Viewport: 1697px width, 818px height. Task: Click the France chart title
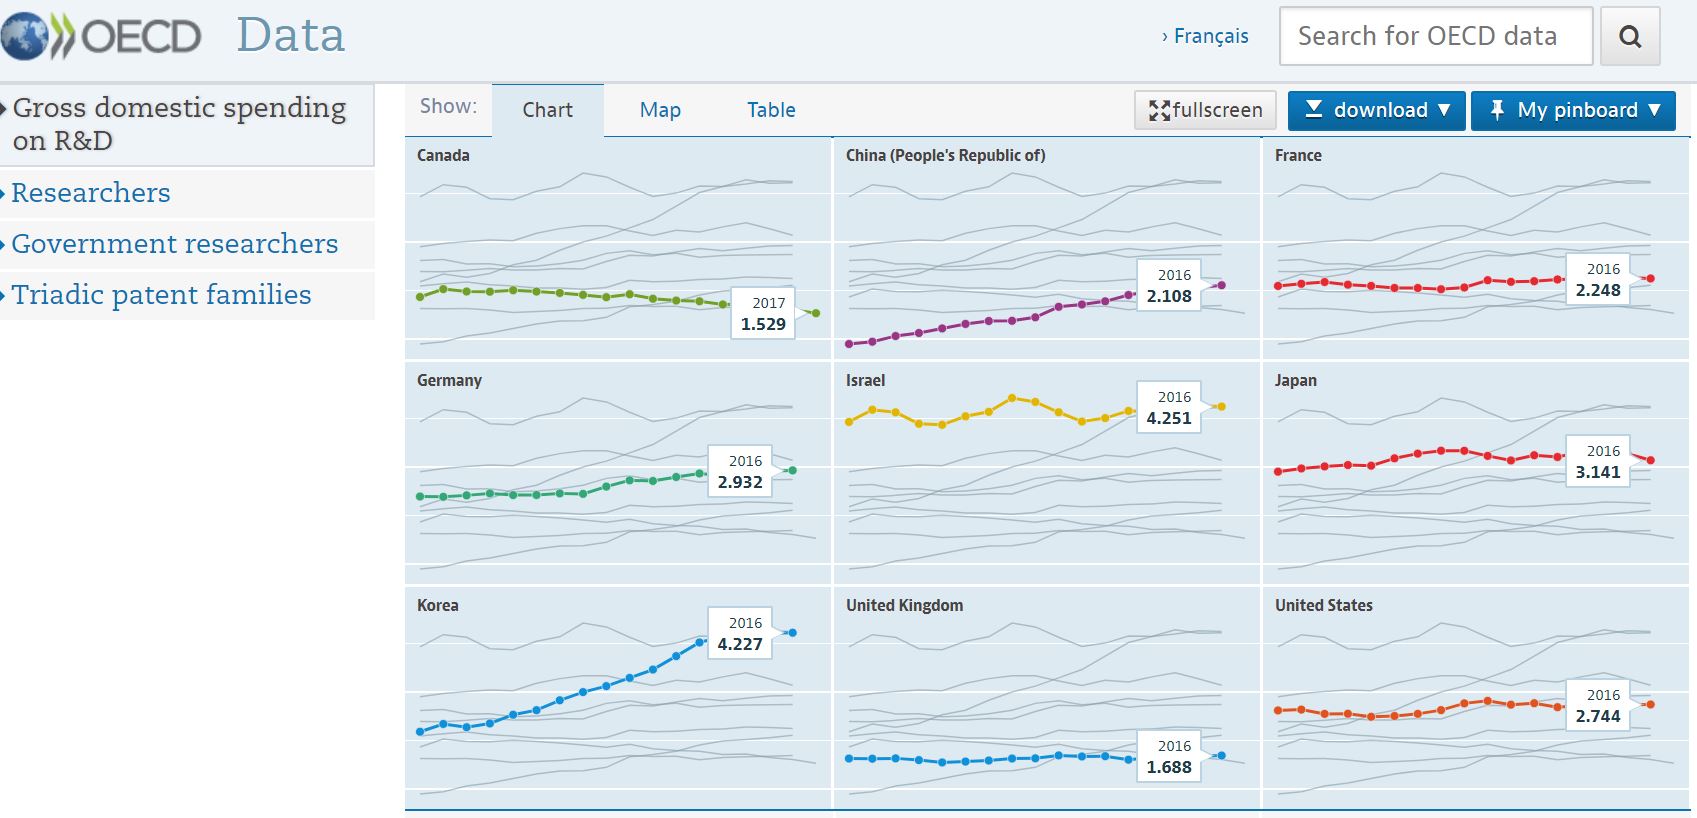tap(1298, 155)
